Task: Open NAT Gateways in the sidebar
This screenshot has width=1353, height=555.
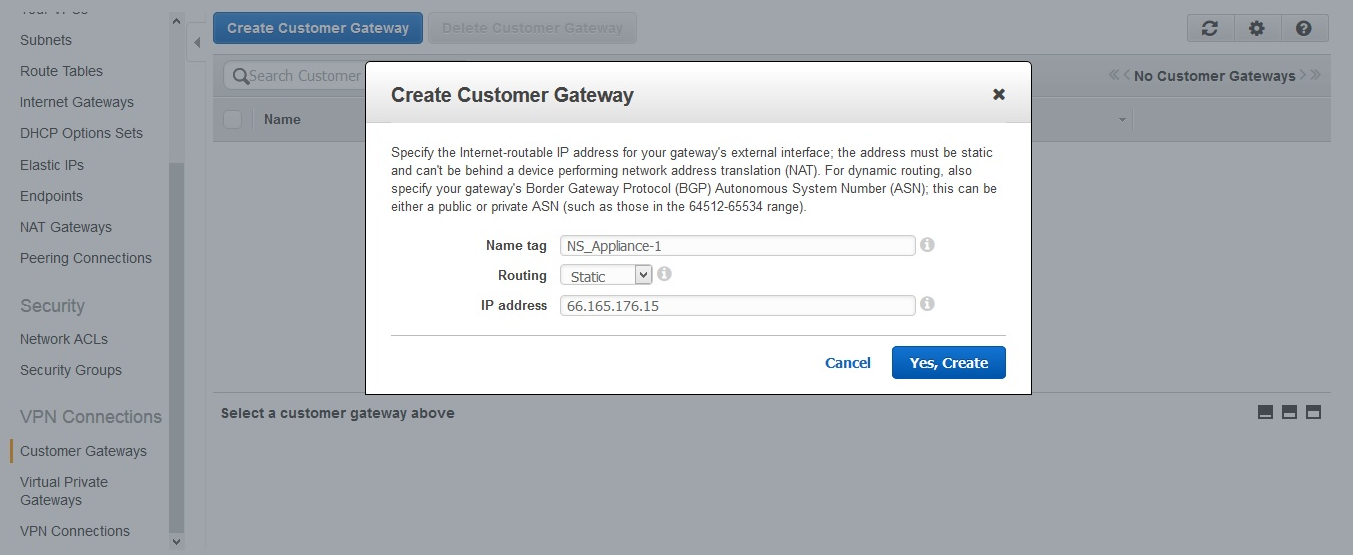Action: point(66,227)
